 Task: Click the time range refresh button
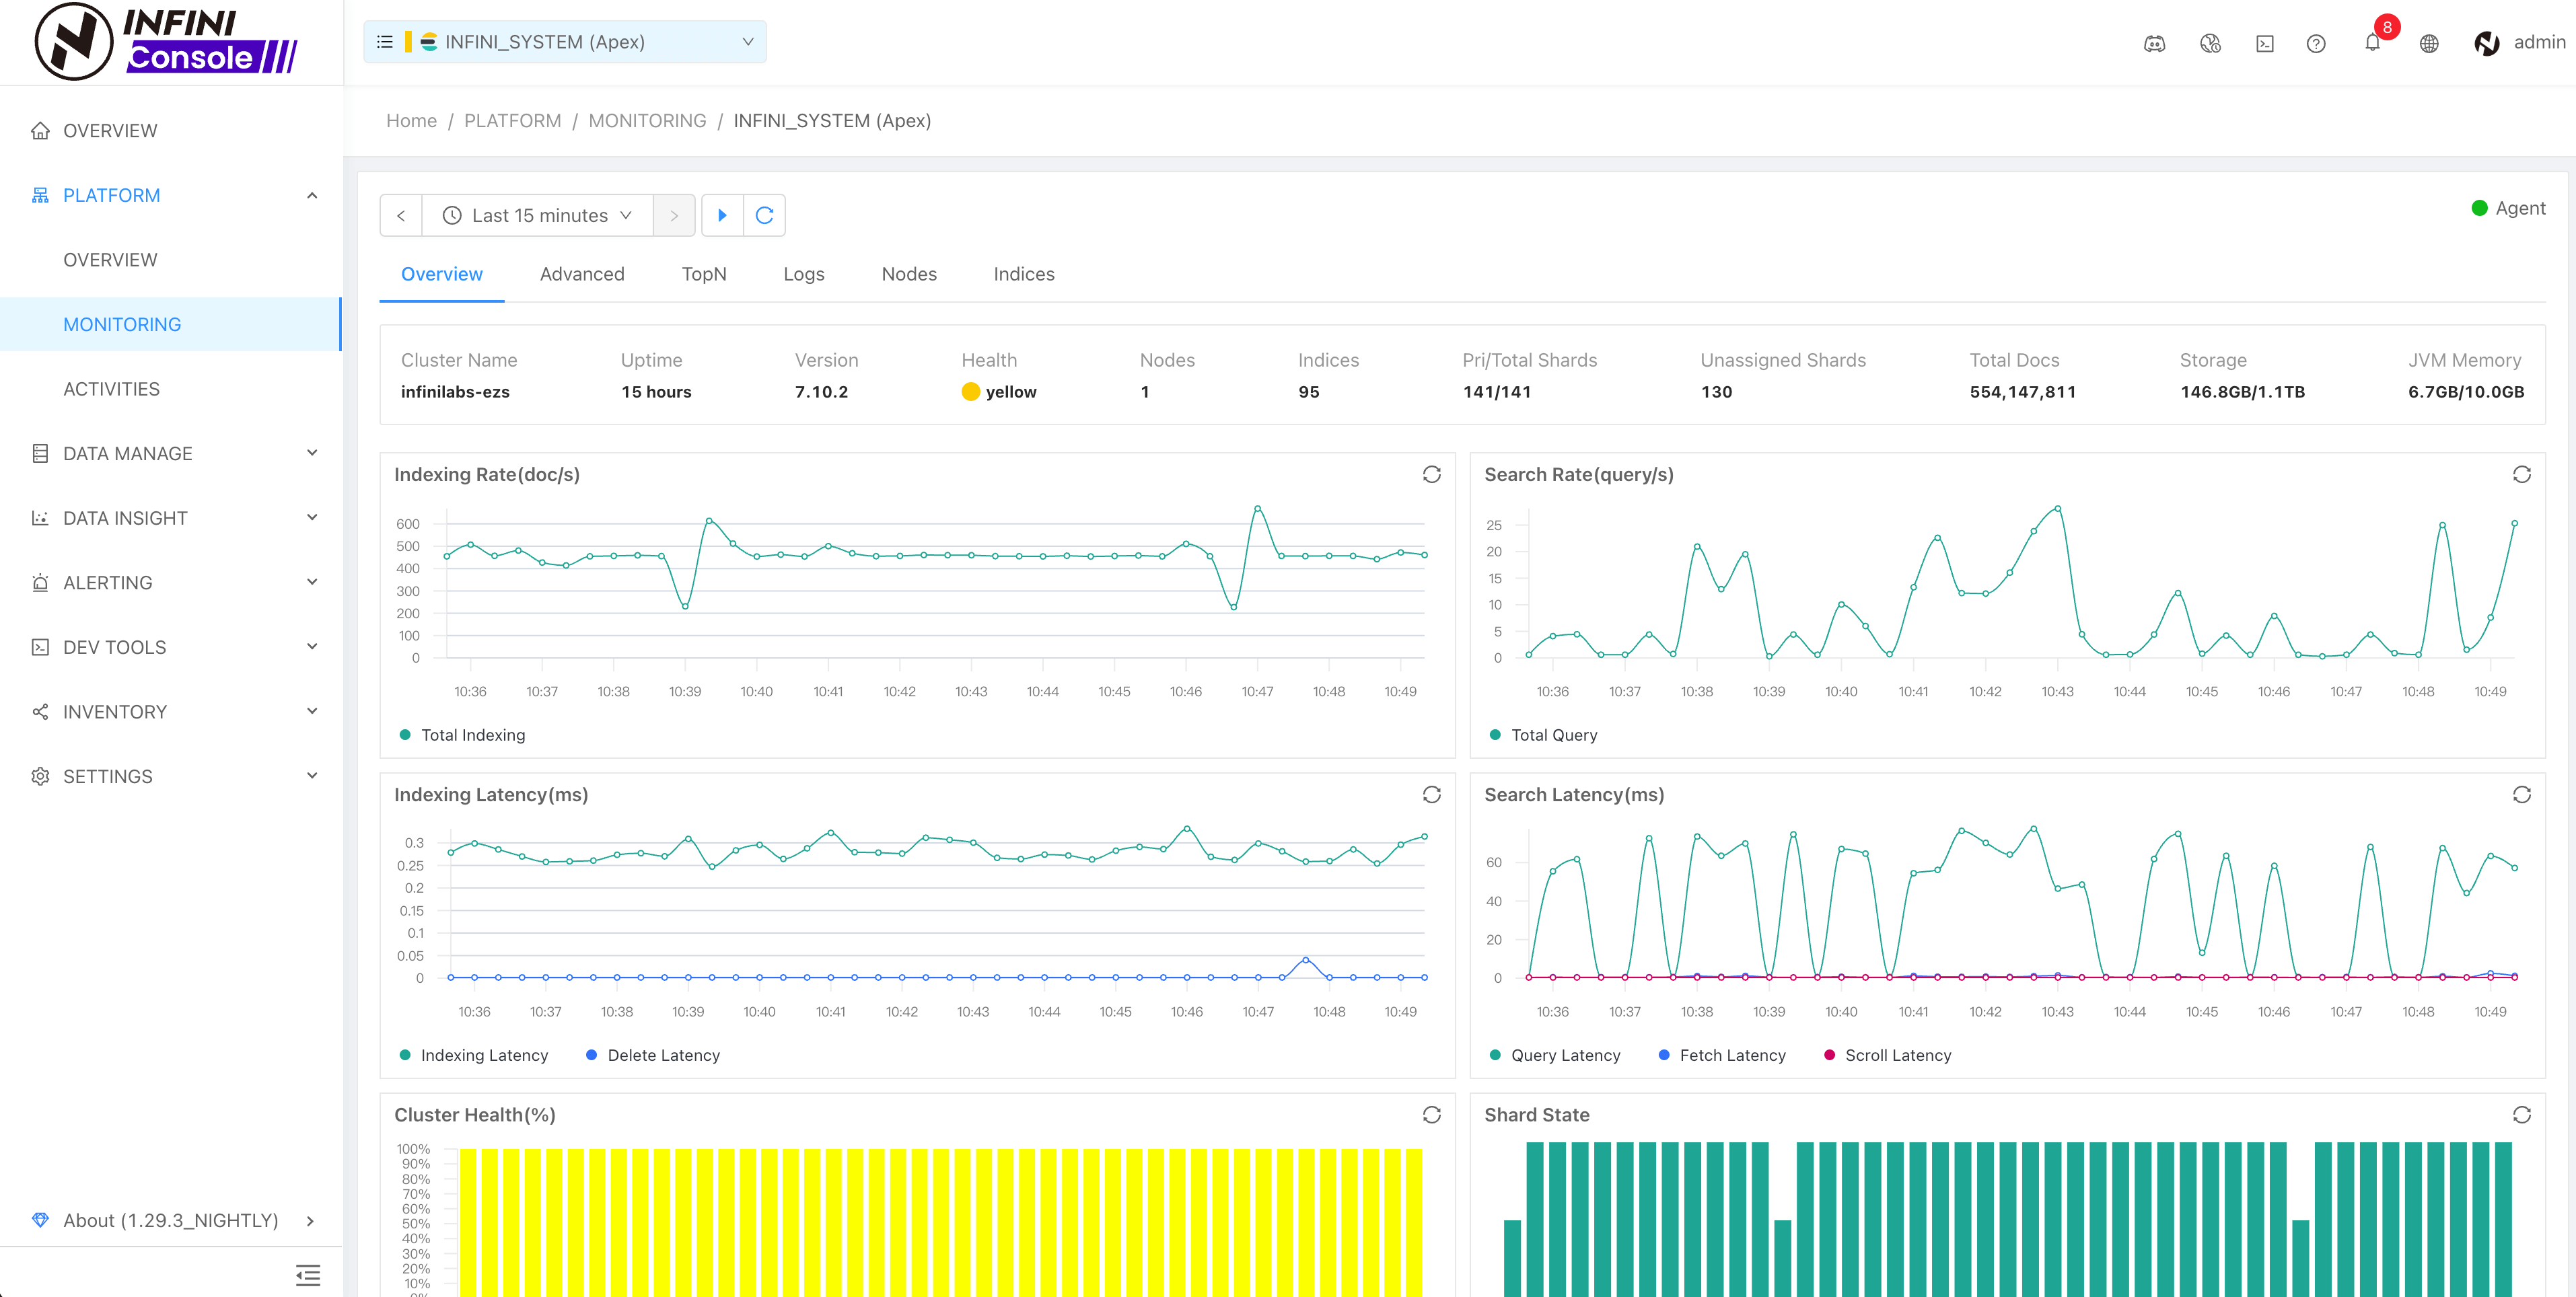764,215
